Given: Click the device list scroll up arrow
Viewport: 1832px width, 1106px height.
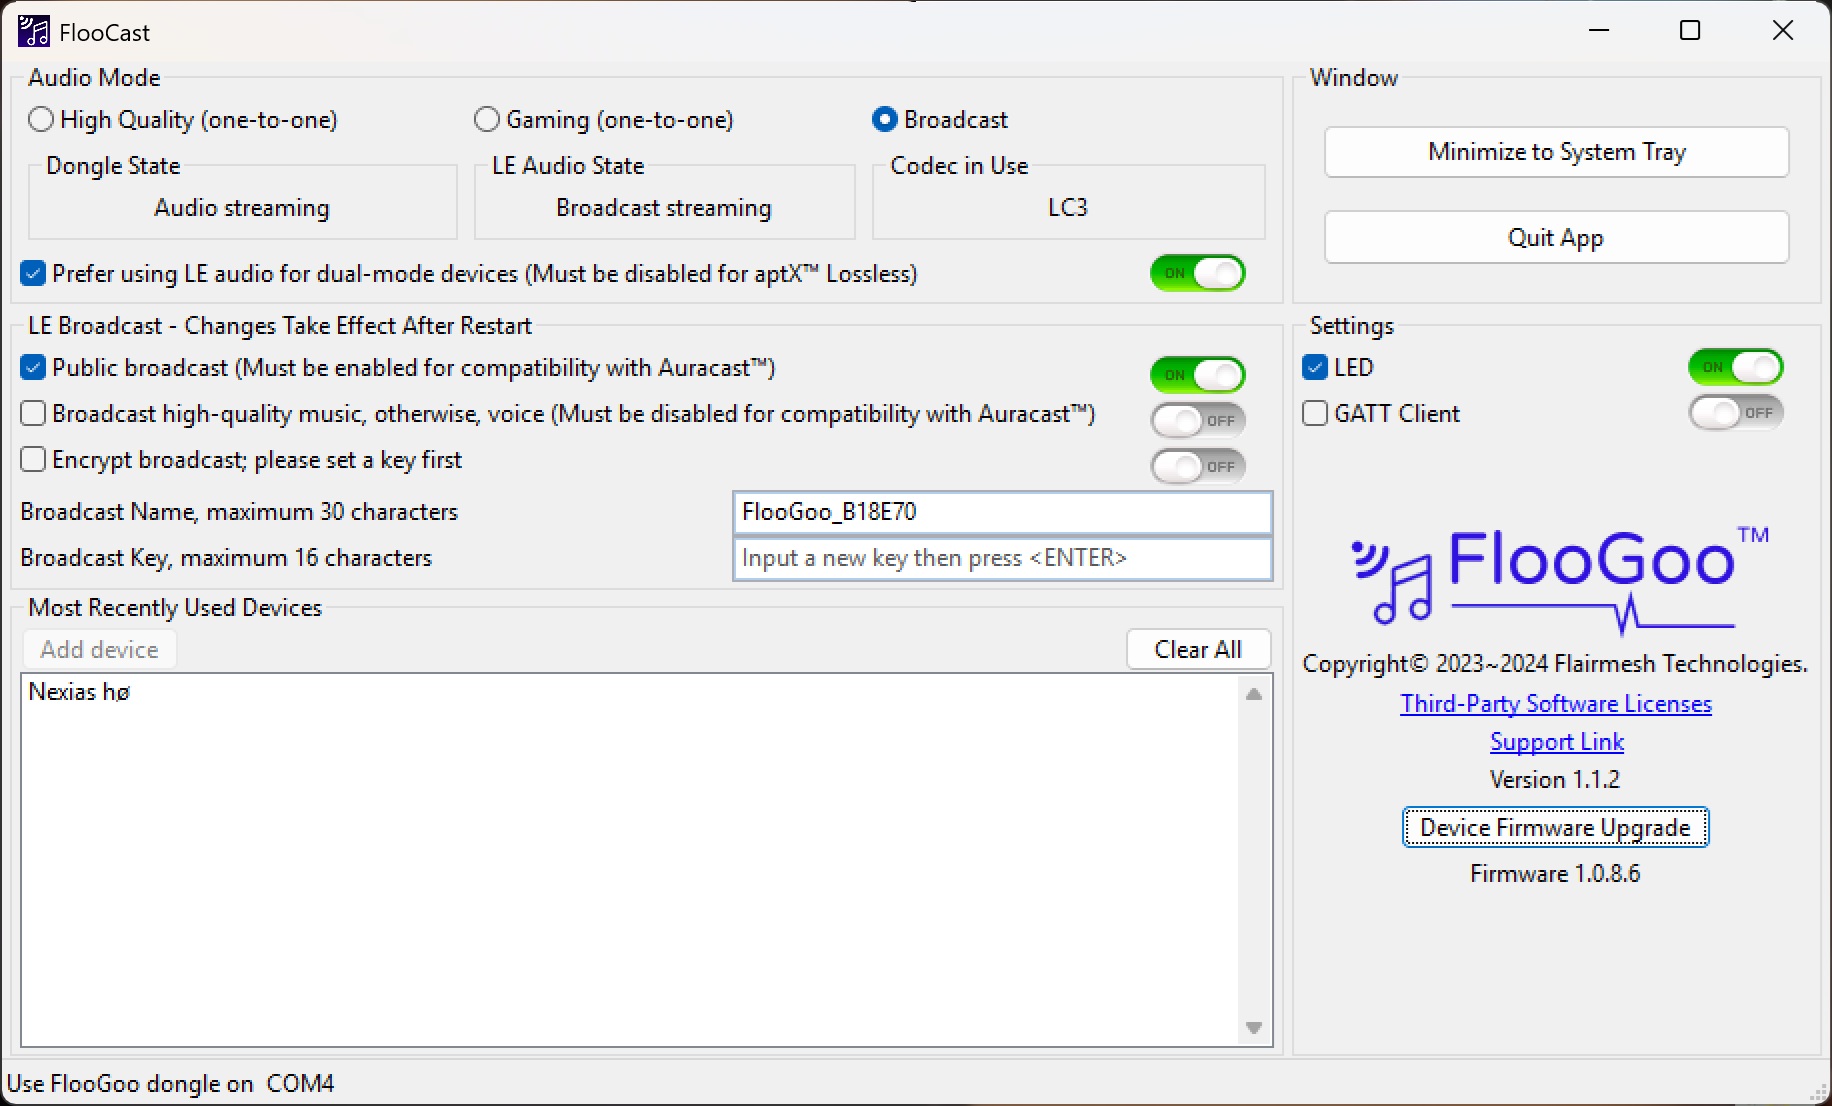Looking at the screenshot, I should click(1254, 694).
